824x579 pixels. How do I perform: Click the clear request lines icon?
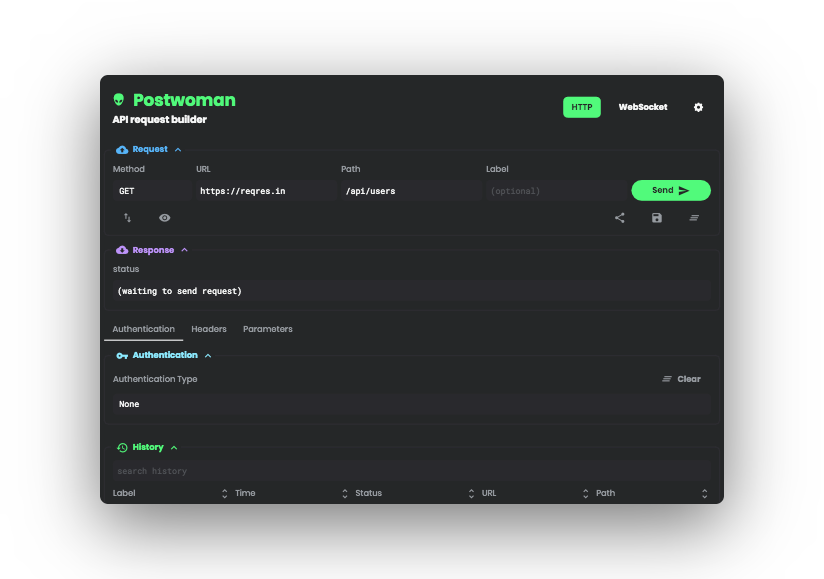pos(694,218)
